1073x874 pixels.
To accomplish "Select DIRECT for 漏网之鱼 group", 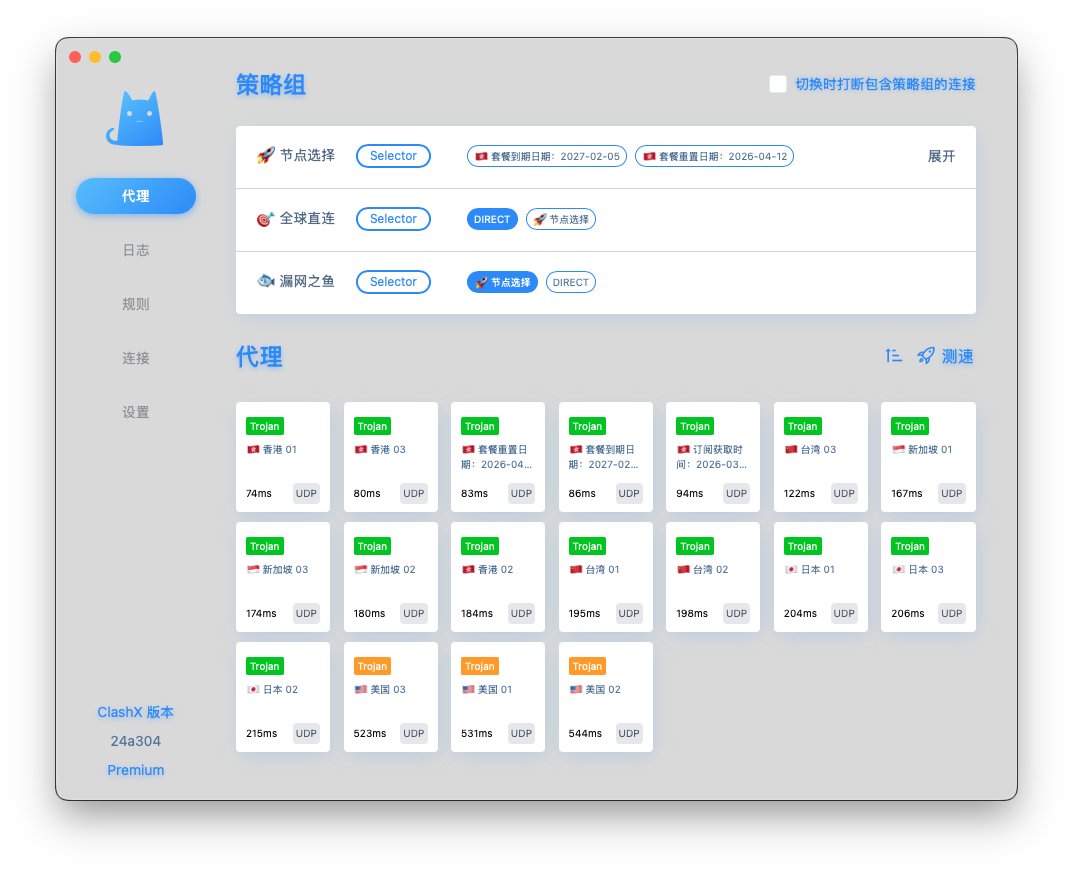I will click(x=571, y=282).
